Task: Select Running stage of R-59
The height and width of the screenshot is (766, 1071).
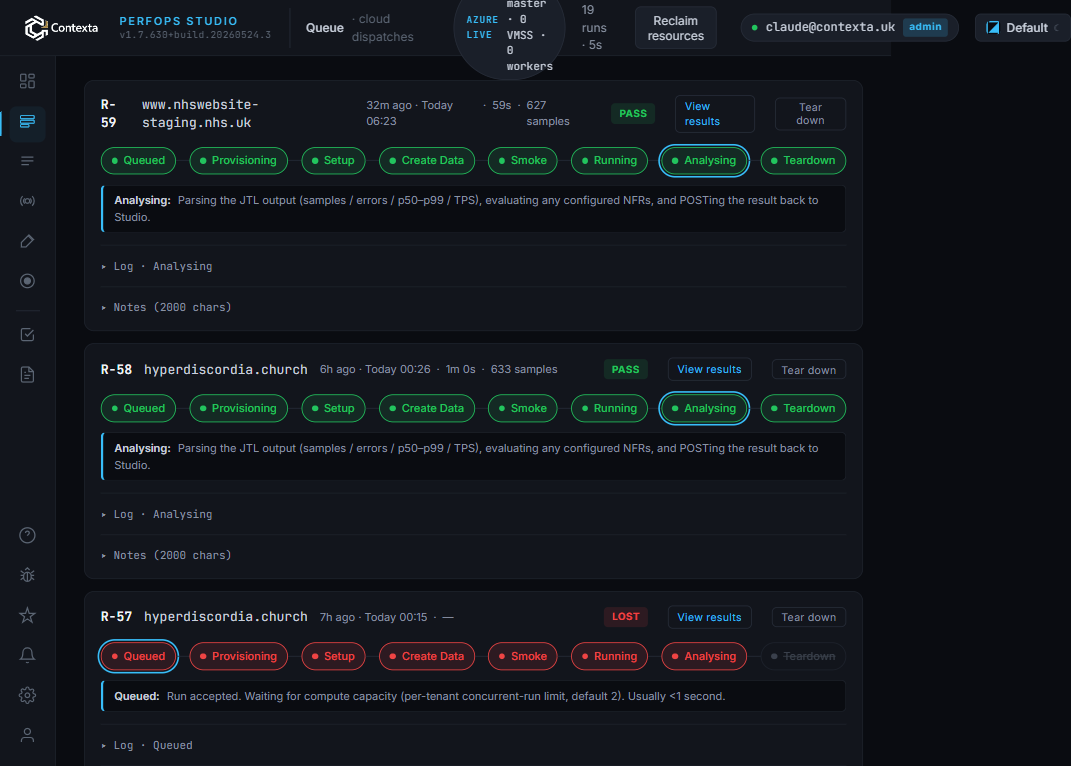Action: pyautogui.click(x=609, y=161)
